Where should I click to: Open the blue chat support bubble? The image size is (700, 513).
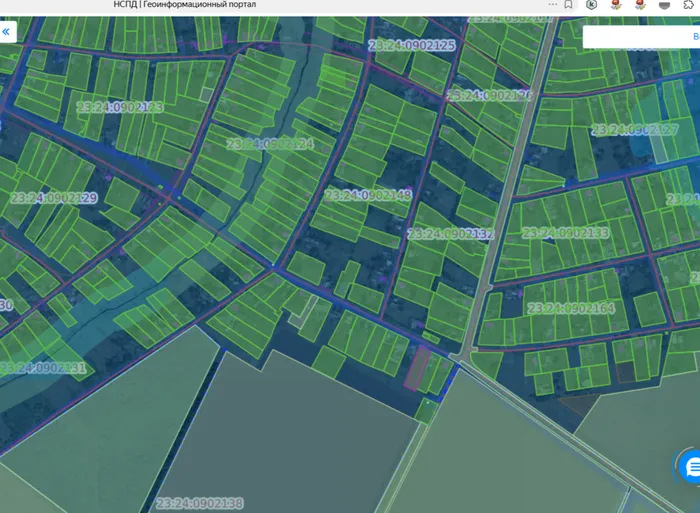pos(688,467)
